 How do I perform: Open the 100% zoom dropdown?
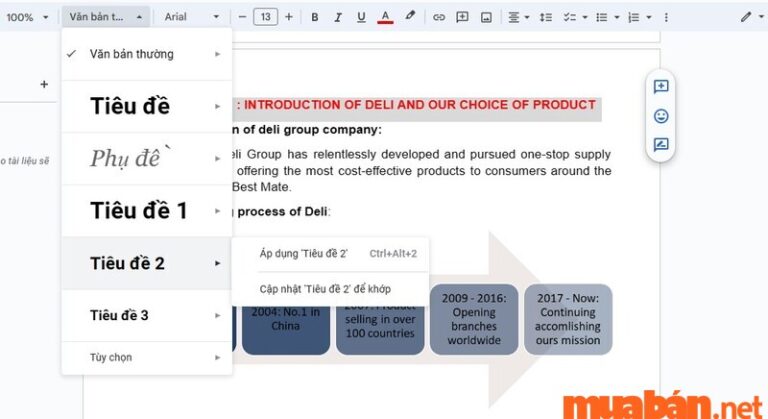[27, 17]
